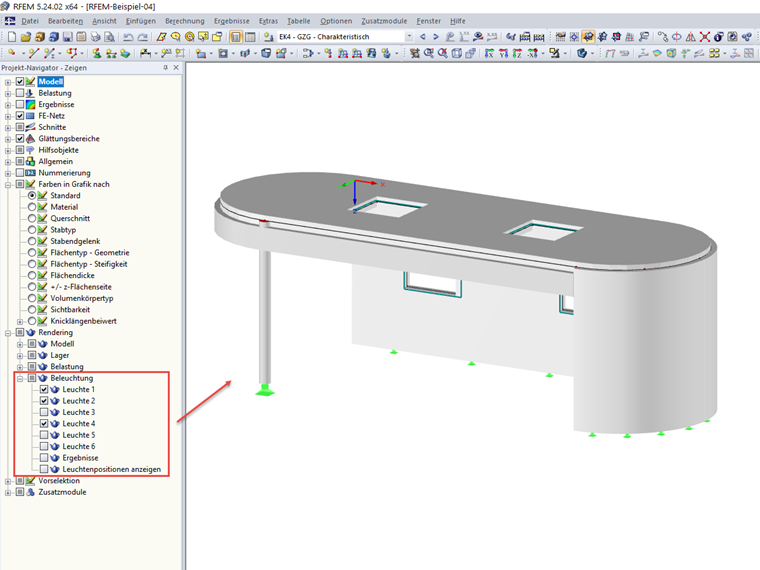Click the new line icon
Image resolution: width=760 pixels, height=570 pixels.
coord(34,53)
